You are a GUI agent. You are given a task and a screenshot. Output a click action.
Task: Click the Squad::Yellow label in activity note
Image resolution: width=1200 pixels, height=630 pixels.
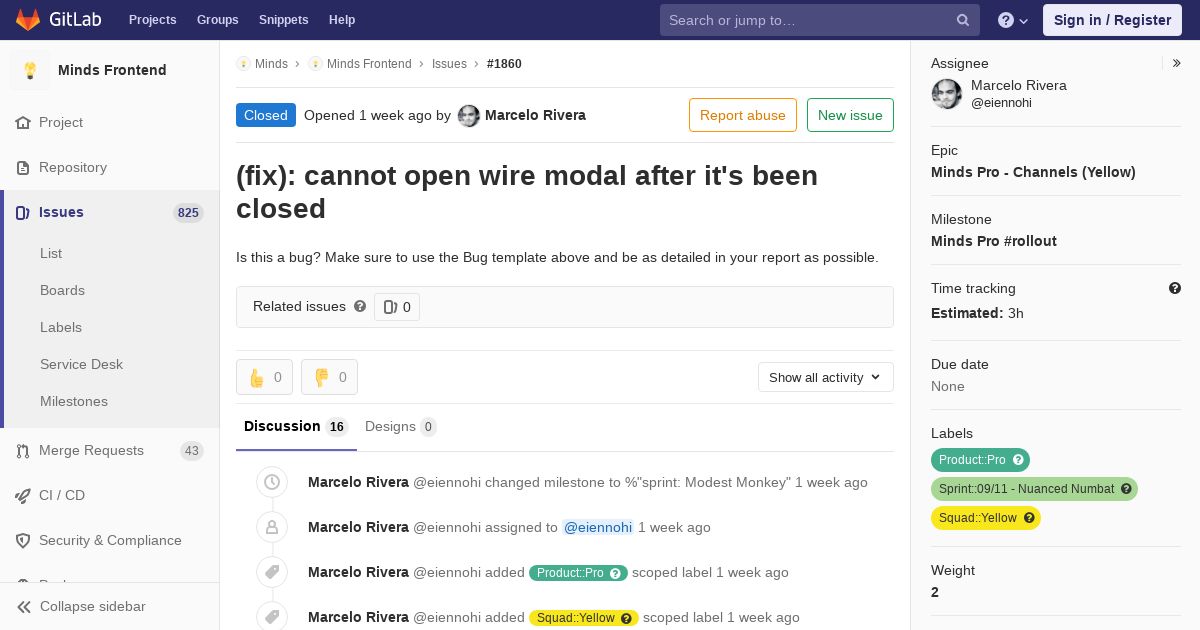pos(584,618)
